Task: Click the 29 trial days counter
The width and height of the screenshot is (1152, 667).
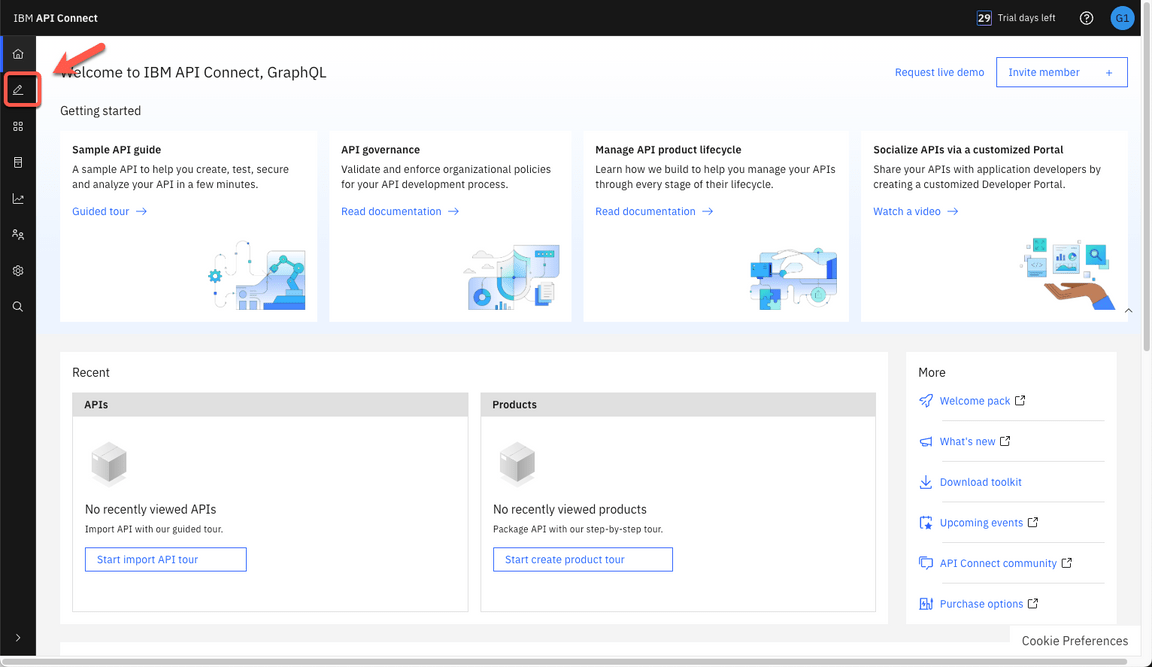Action: pyautogui.click(x=984, y=18)
